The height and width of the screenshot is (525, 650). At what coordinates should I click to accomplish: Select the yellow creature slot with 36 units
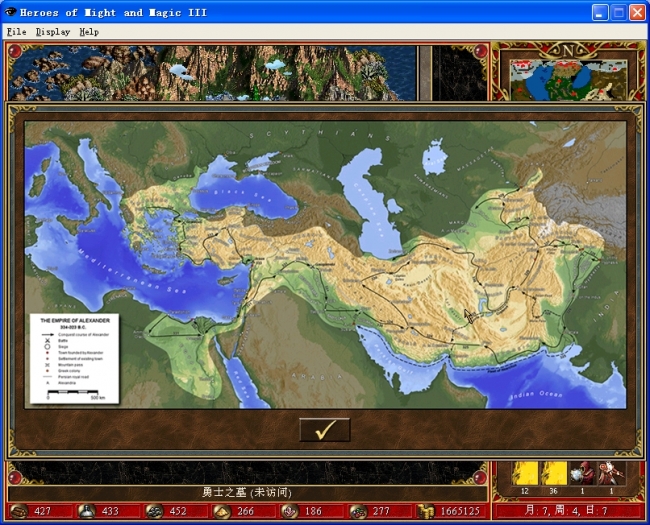(x=554, y=474)
